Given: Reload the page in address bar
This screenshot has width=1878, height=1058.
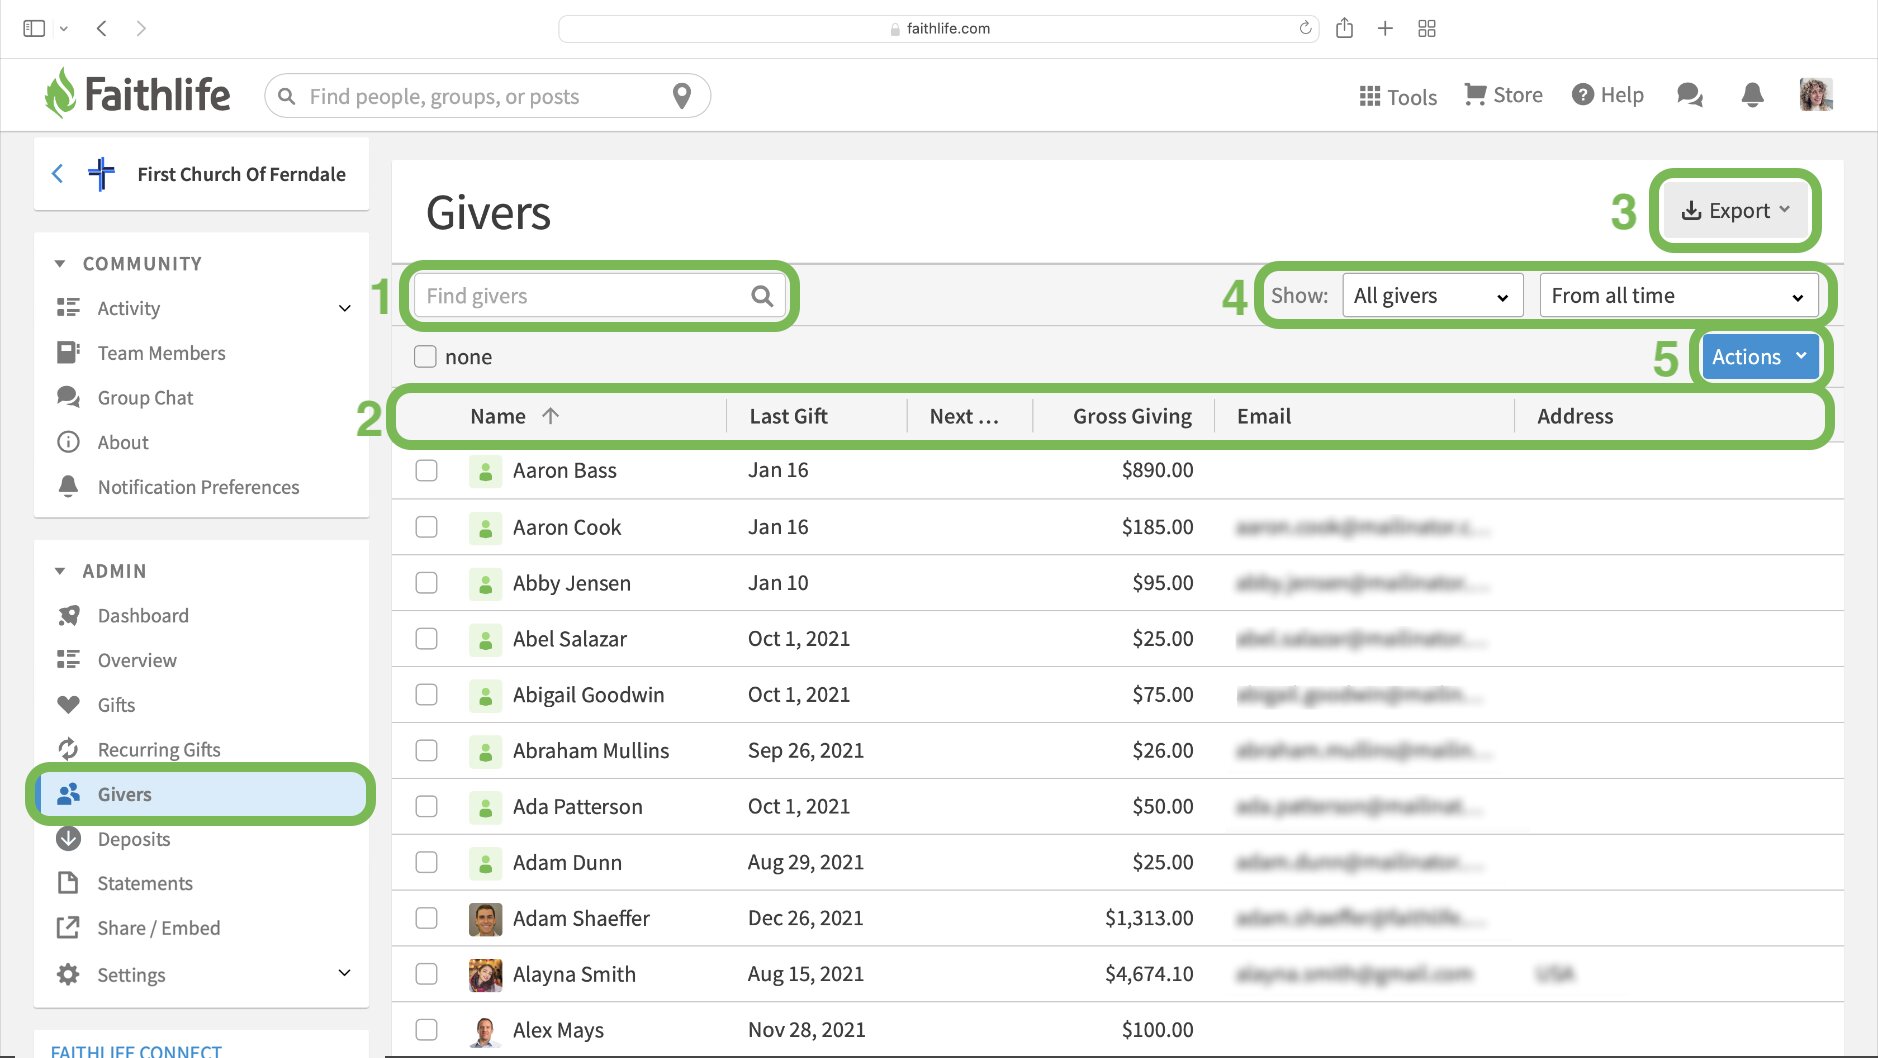Looking at the screenshot, I should tap(1305, 28).
